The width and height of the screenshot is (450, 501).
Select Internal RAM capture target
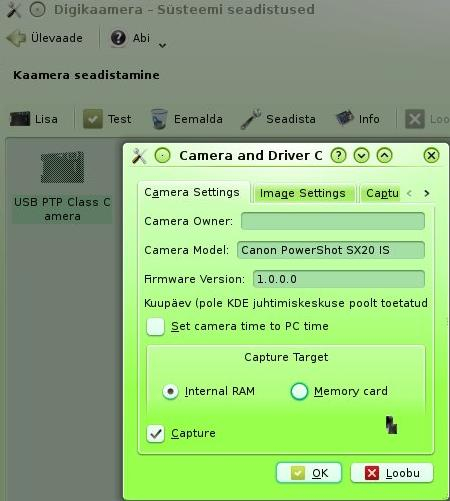click(x=170, y=391)
